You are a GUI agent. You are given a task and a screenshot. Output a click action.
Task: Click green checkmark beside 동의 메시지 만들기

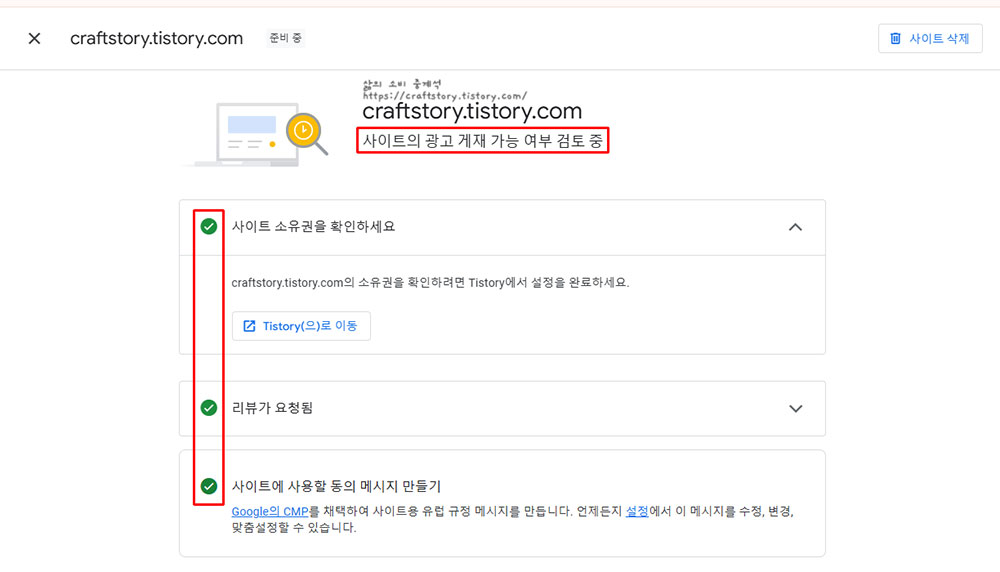209,486
